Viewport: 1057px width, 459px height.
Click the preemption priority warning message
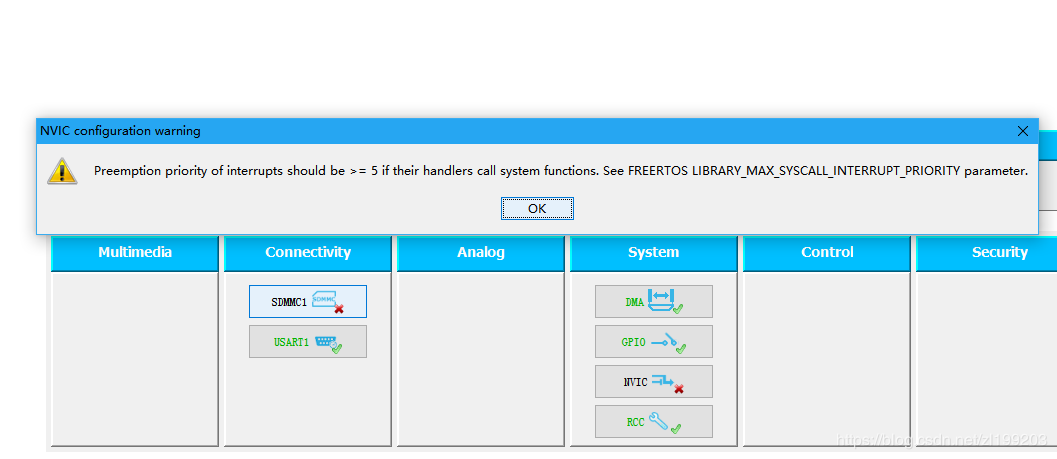[561, 171]
